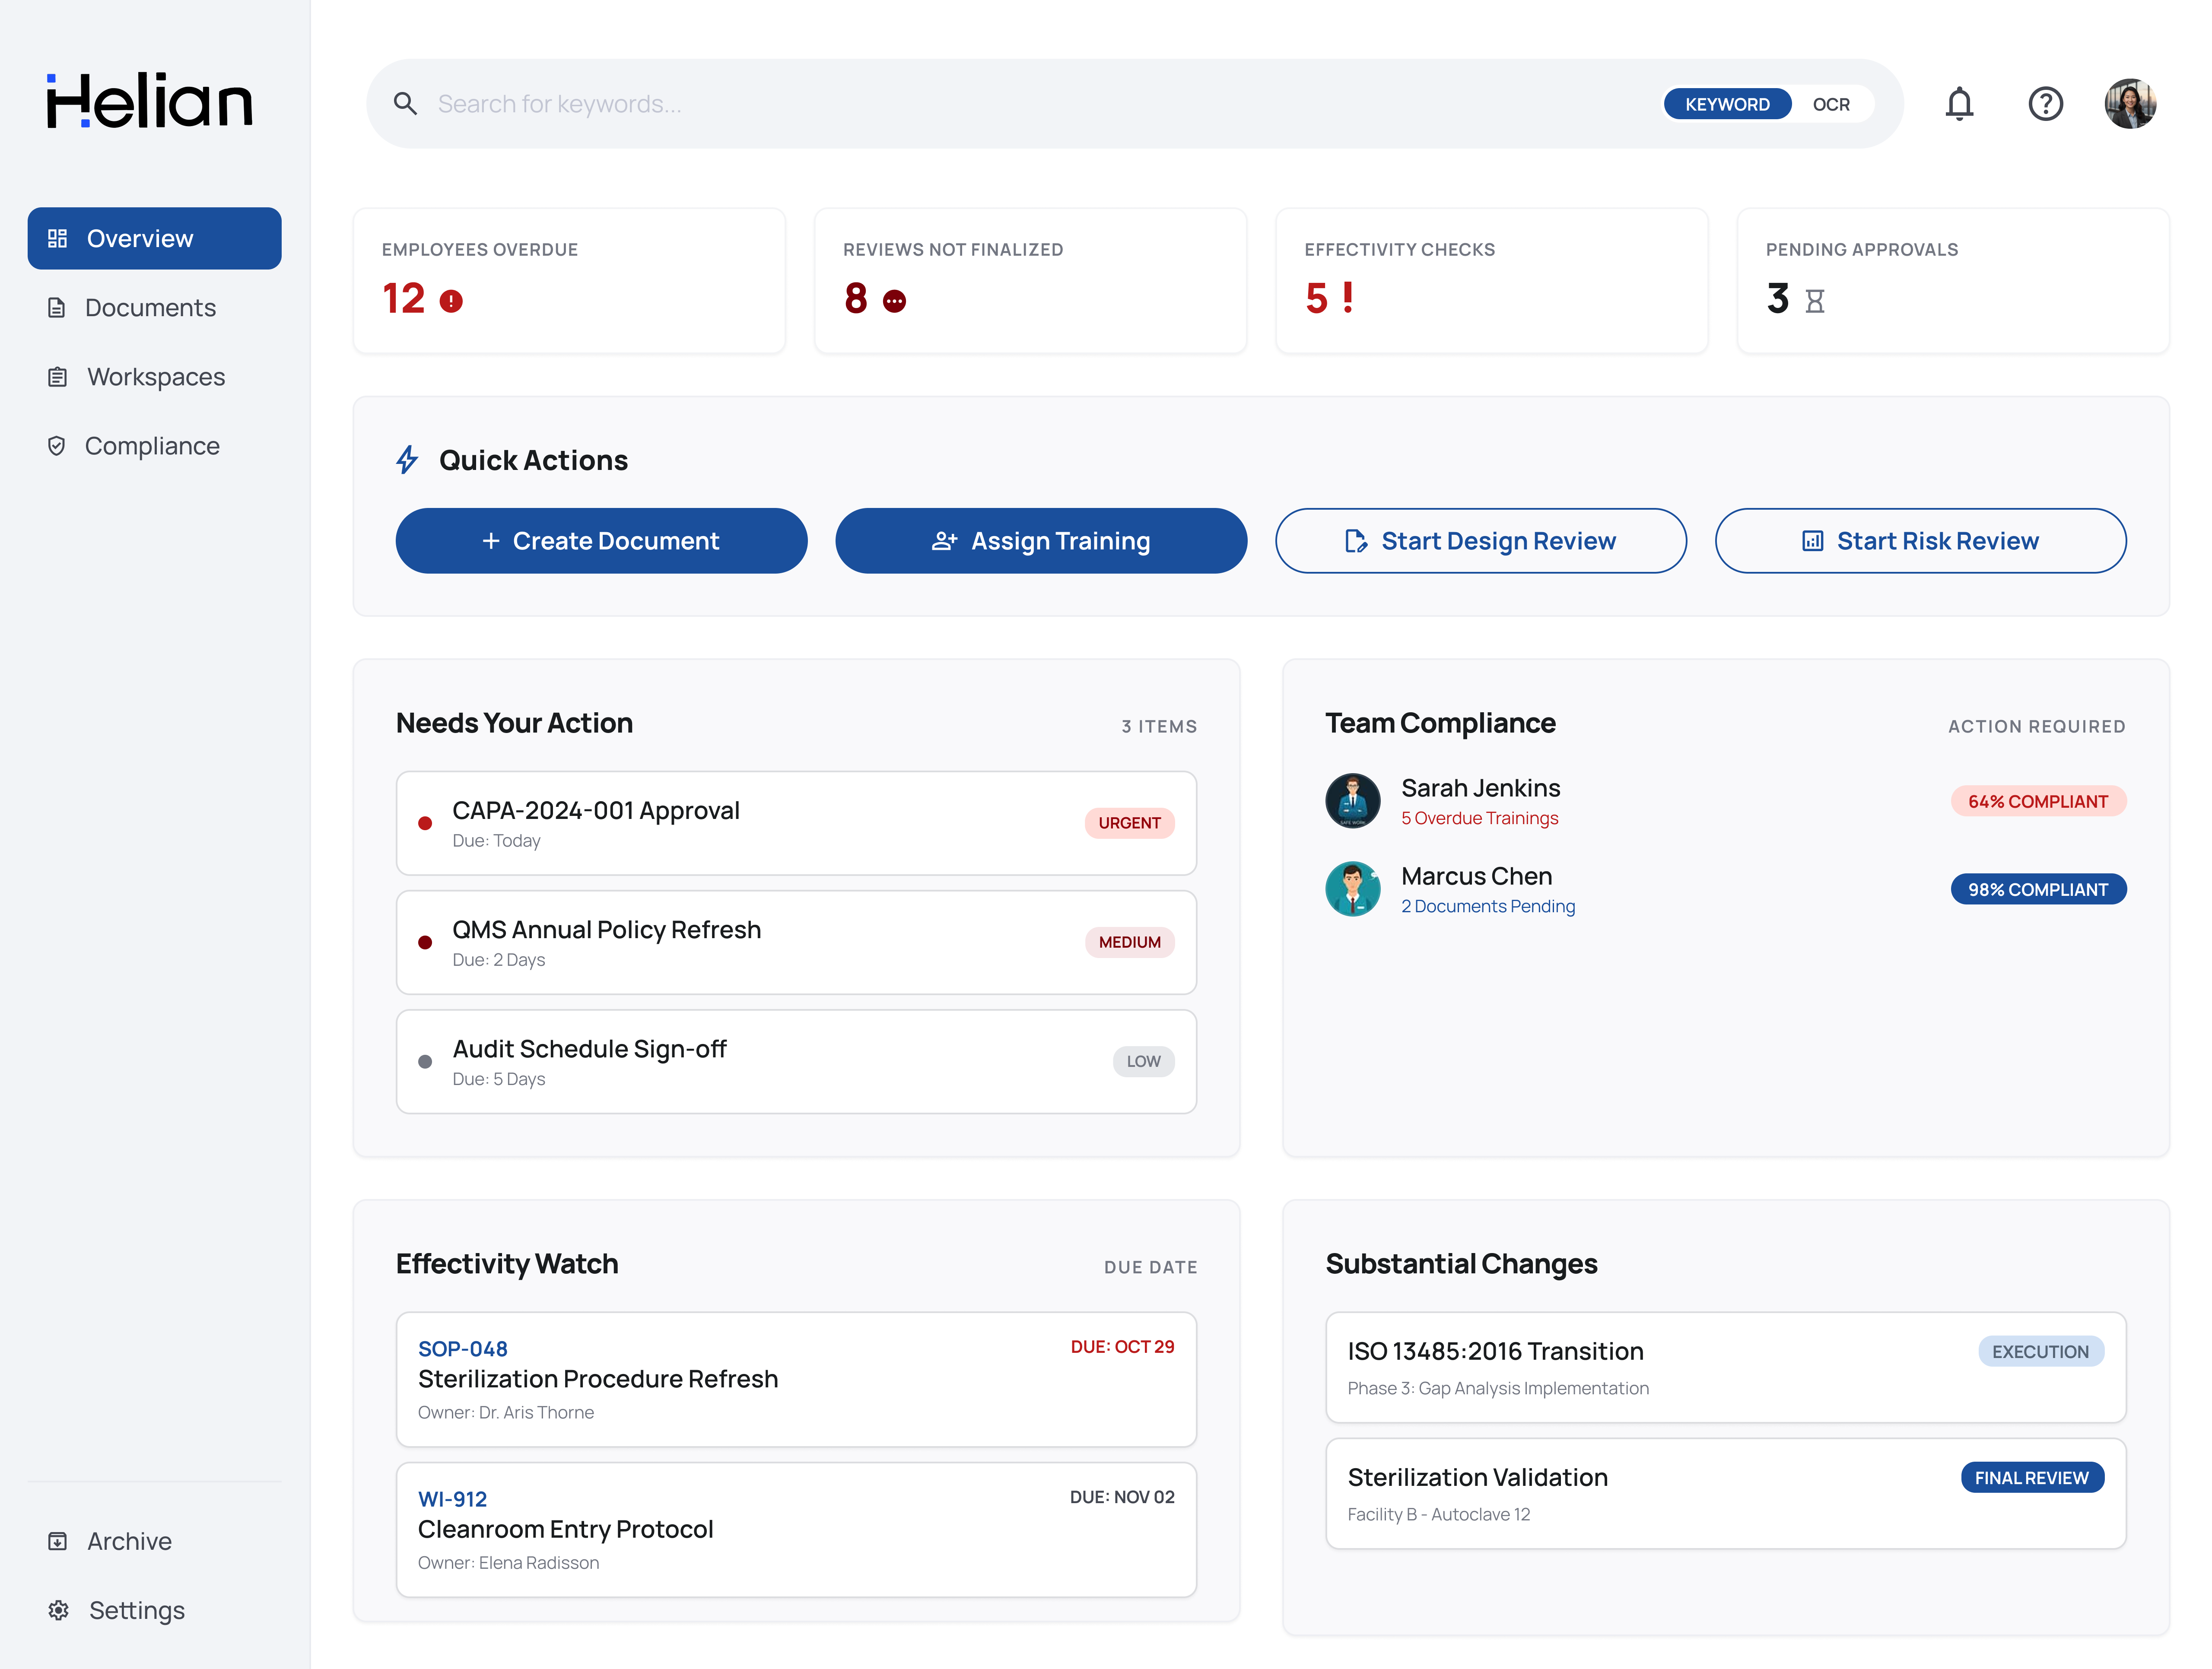The image size is (2212, 1669).
Task: Click the name Sarah Jenkins
Action: [1480, 788]
